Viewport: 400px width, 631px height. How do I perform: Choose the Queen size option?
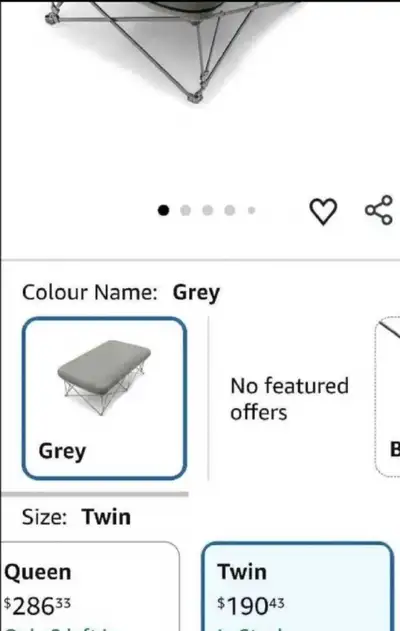click(90, 586)
